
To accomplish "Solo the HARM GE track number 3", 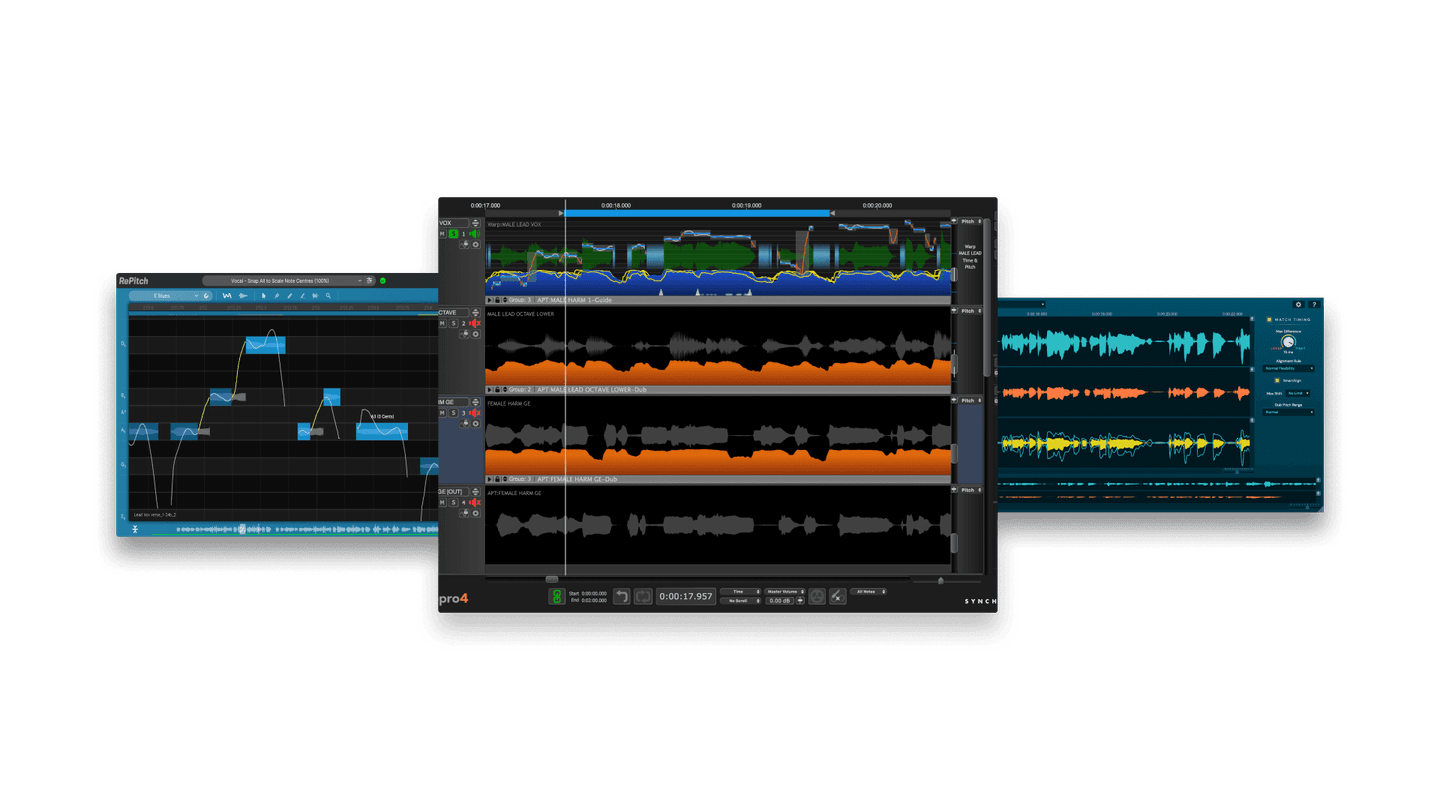I will coord(453,413).
